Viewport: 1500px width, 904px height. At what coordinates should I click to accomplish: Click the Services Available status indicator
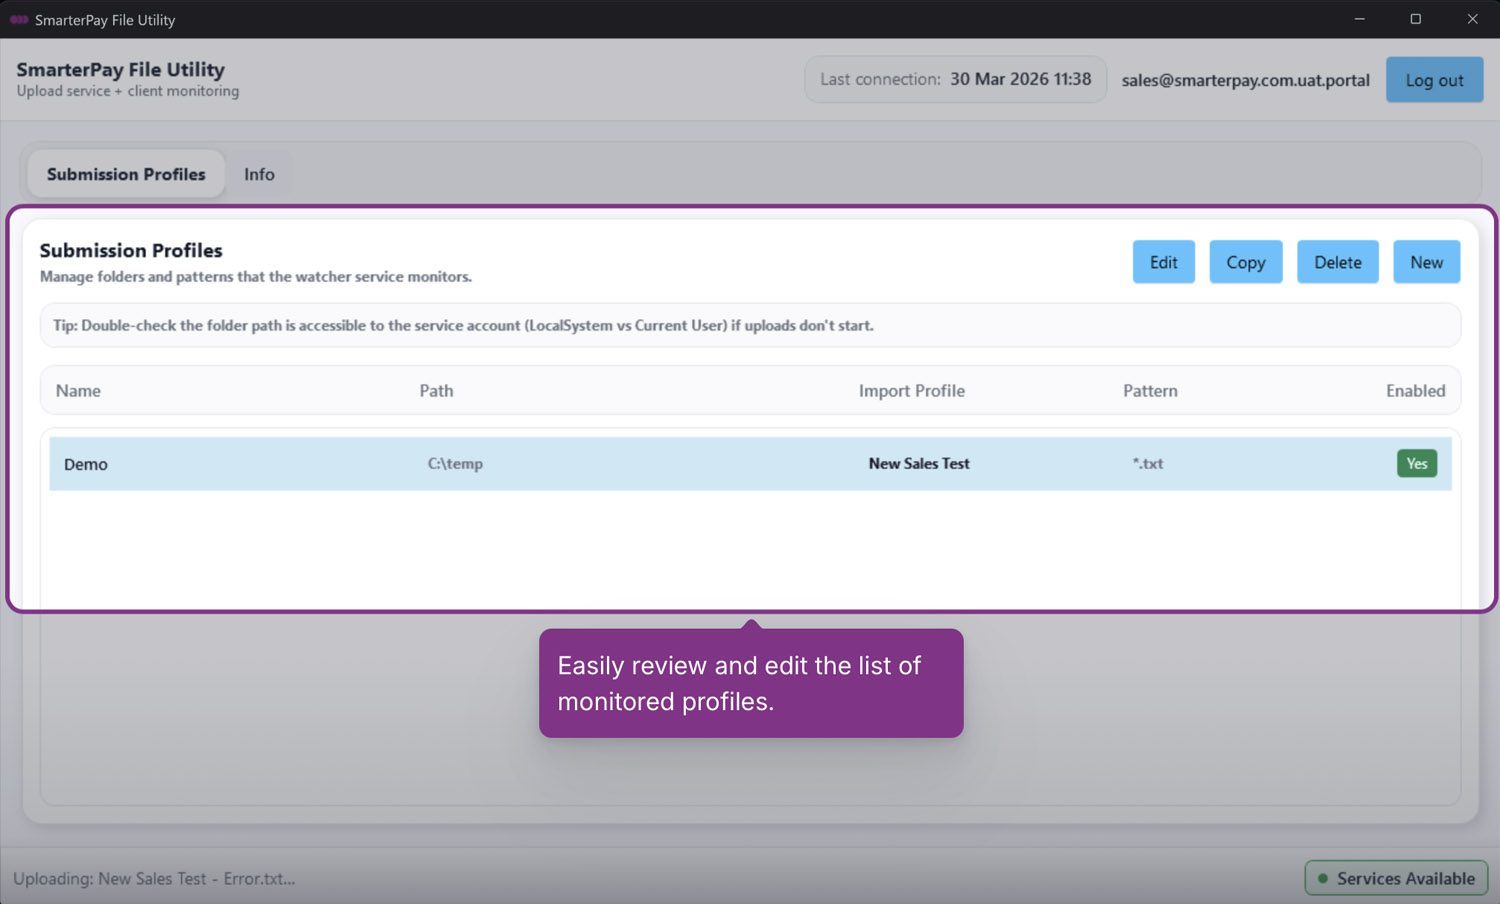1396,878
